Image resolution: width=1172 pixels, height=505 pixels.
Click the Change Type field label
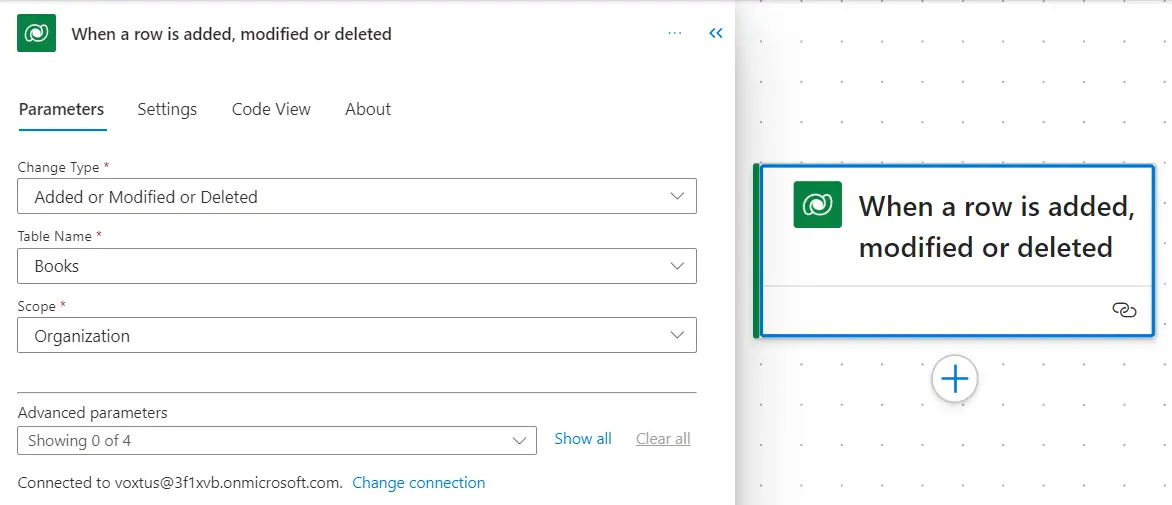pos(58,167)
